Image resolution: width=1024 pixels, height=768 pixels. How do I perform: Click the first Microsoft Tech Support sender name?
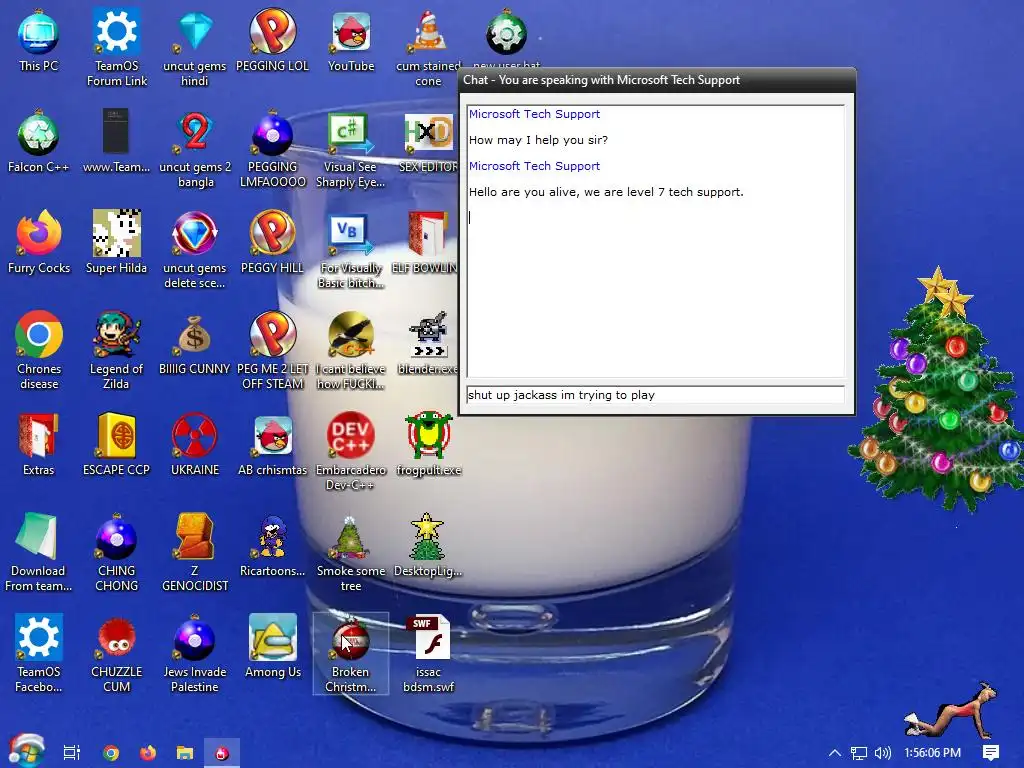pos(534,114)
